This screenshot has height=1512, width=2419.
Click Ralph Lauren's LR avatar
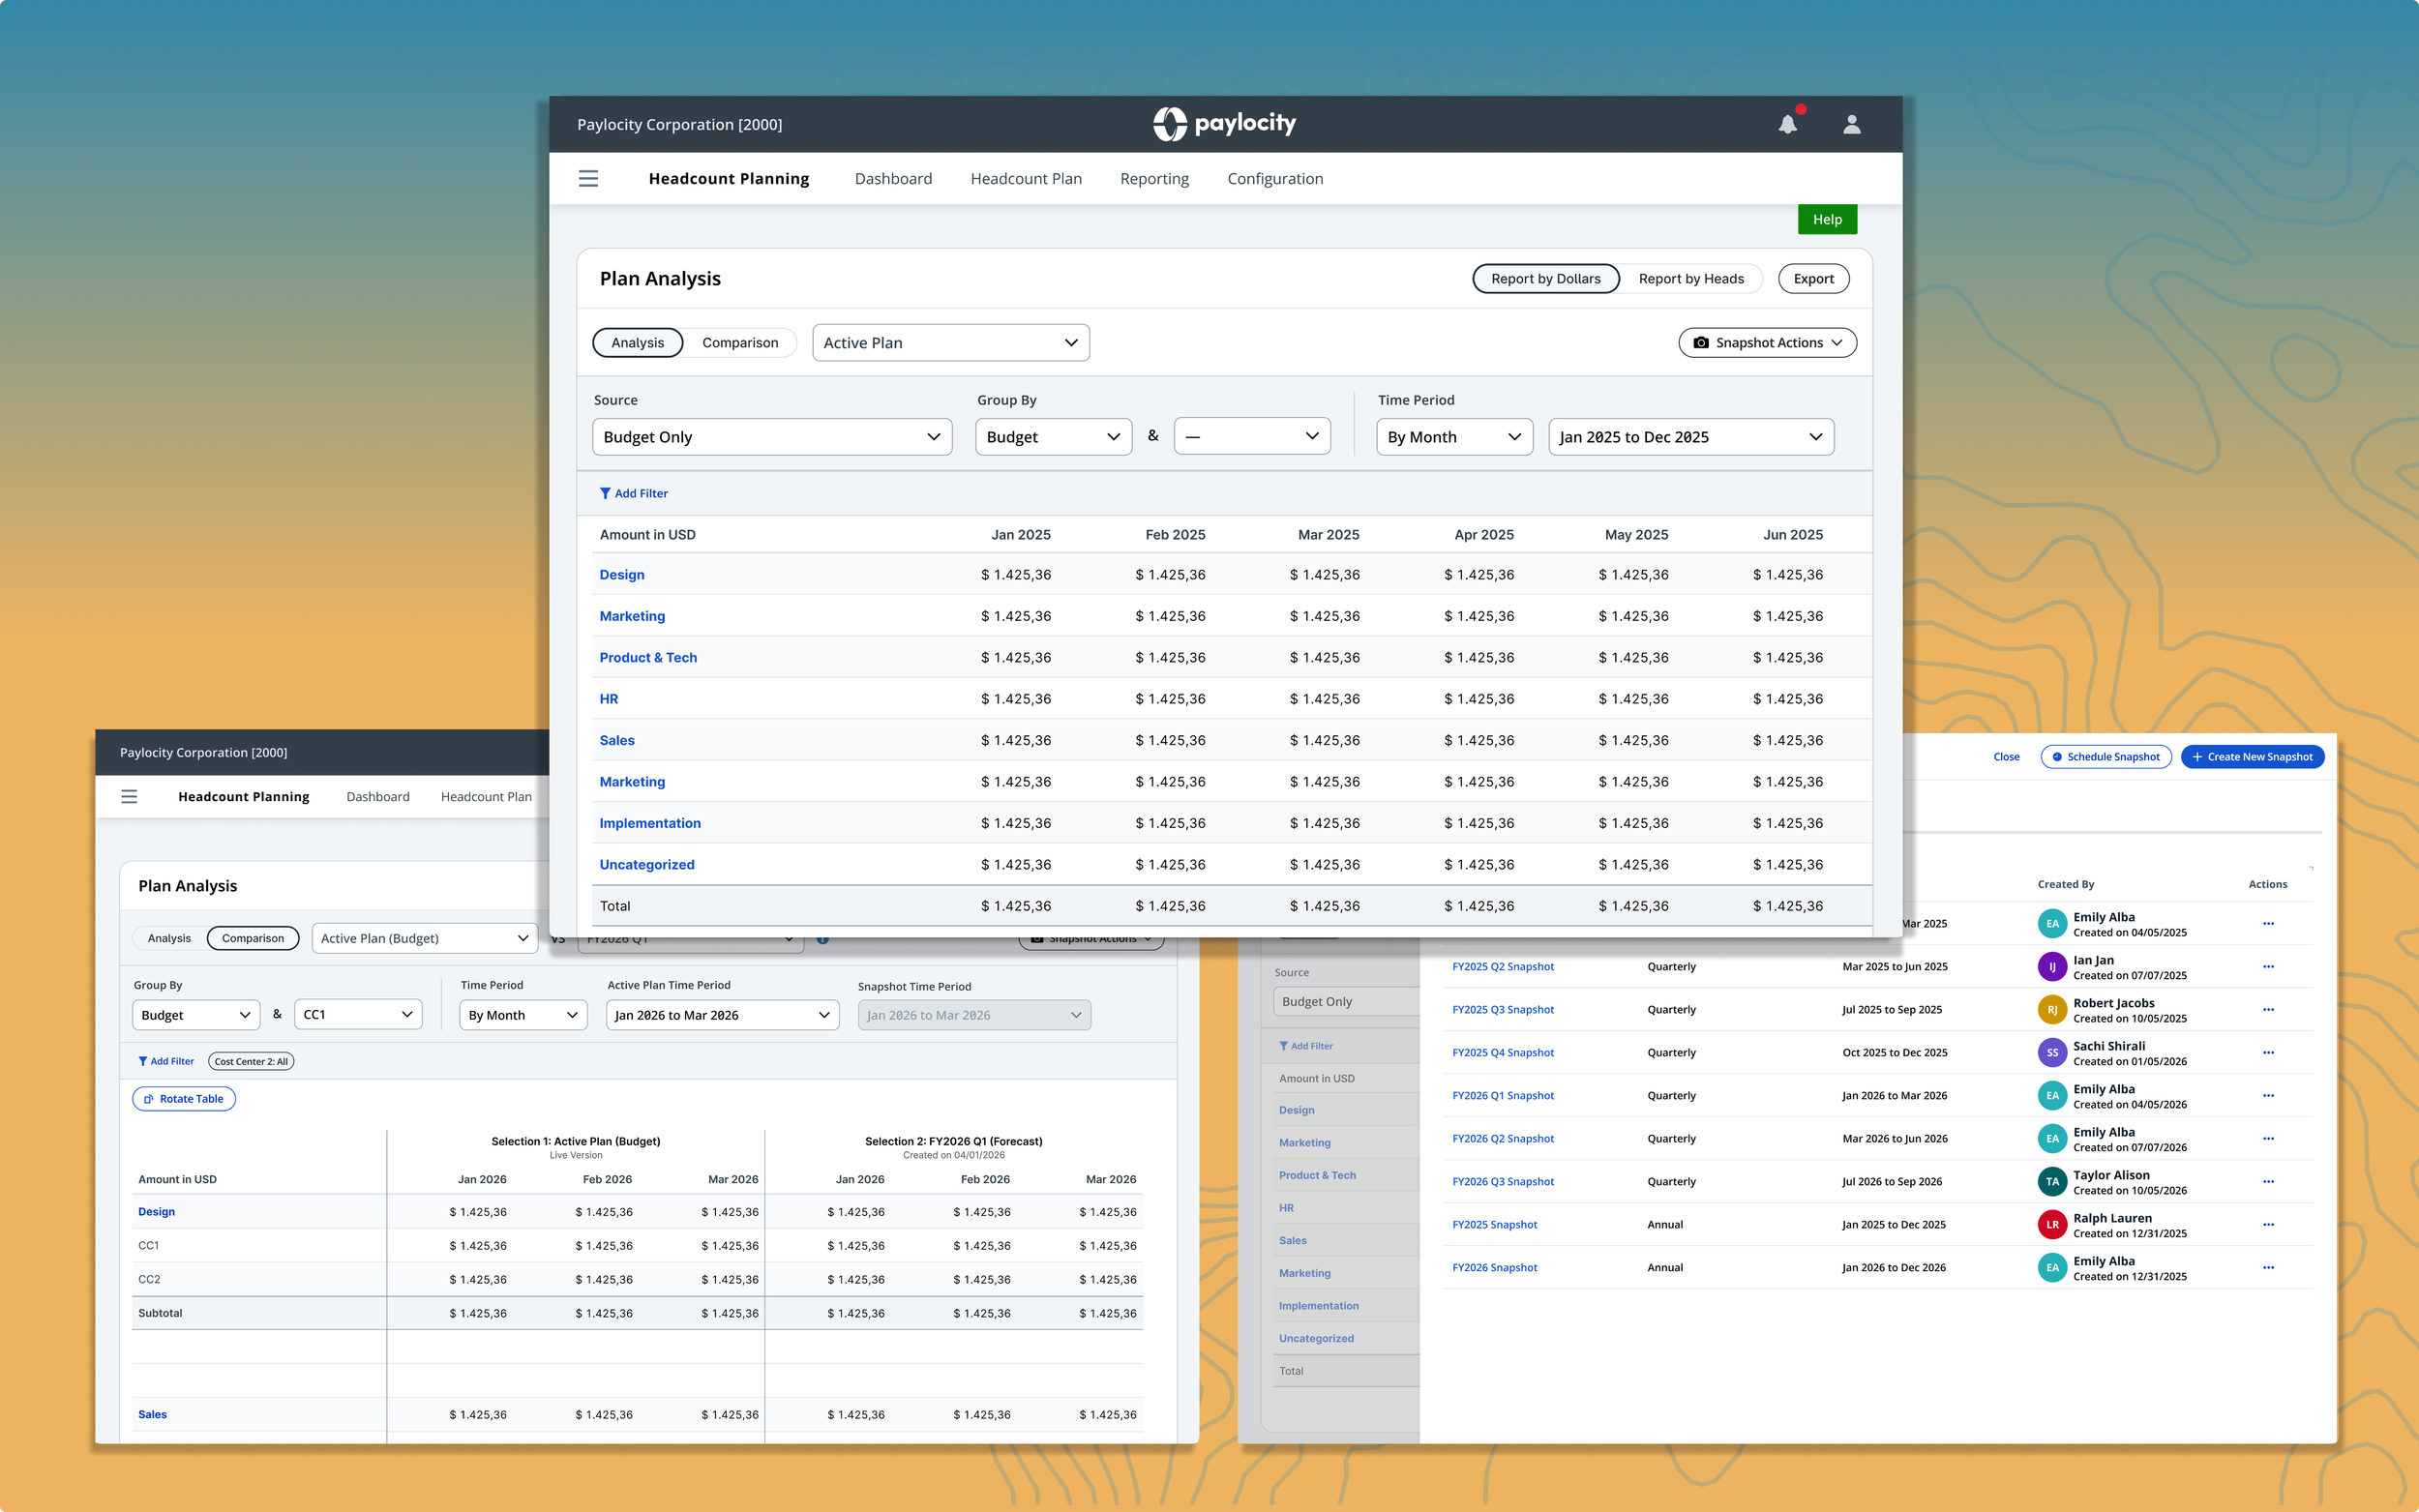2052,1224
